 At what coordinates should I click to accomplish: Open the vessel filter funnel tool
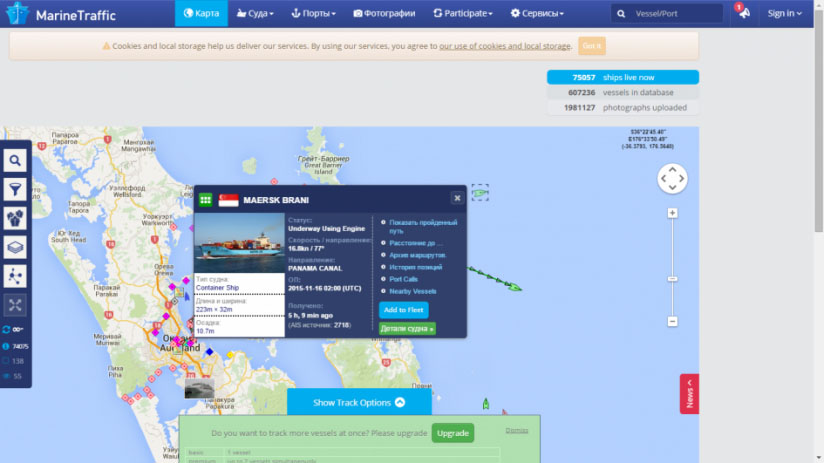pos(15,189)
